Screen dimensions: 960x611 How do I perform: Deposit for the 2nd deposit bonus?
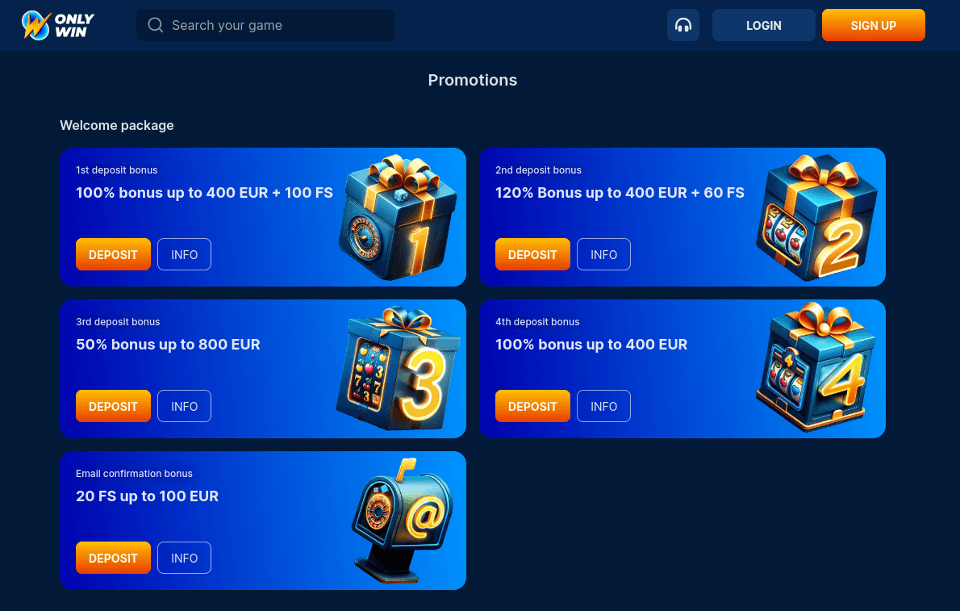pos(533,254)
